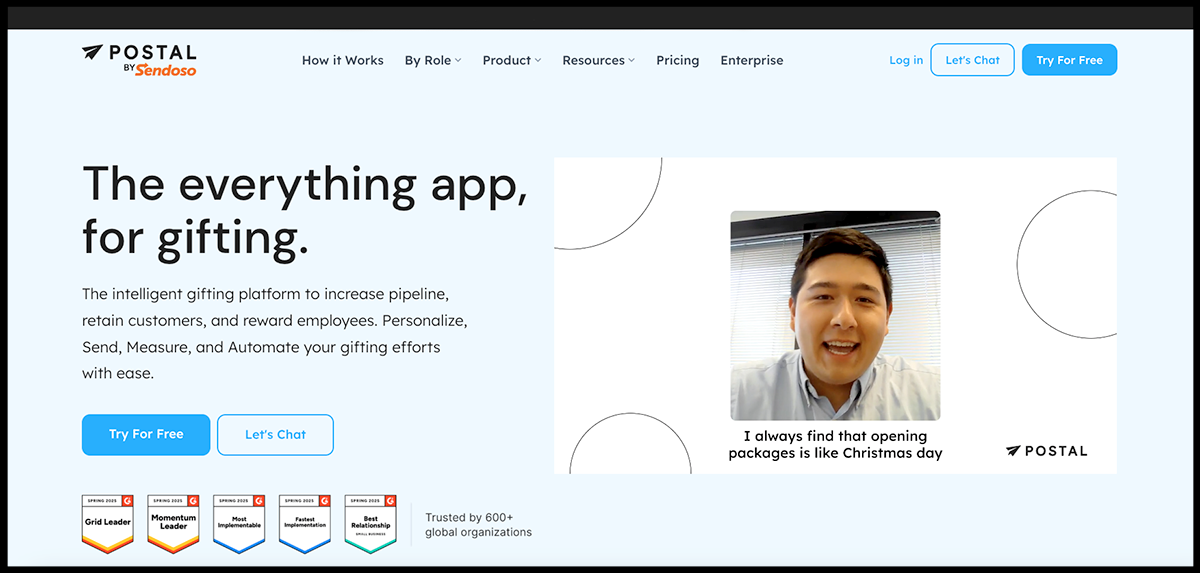The image size is (1200, 573).
Task: Click the header Try For Free button
Action: click(x=1069, y=60)
